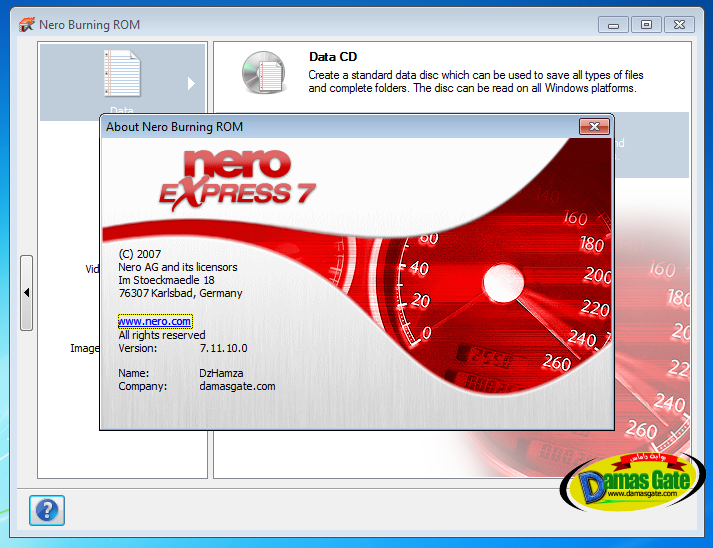Screen dimensions: 713x548
Task: Click the blue help question mark button
Action: [47, 510]
